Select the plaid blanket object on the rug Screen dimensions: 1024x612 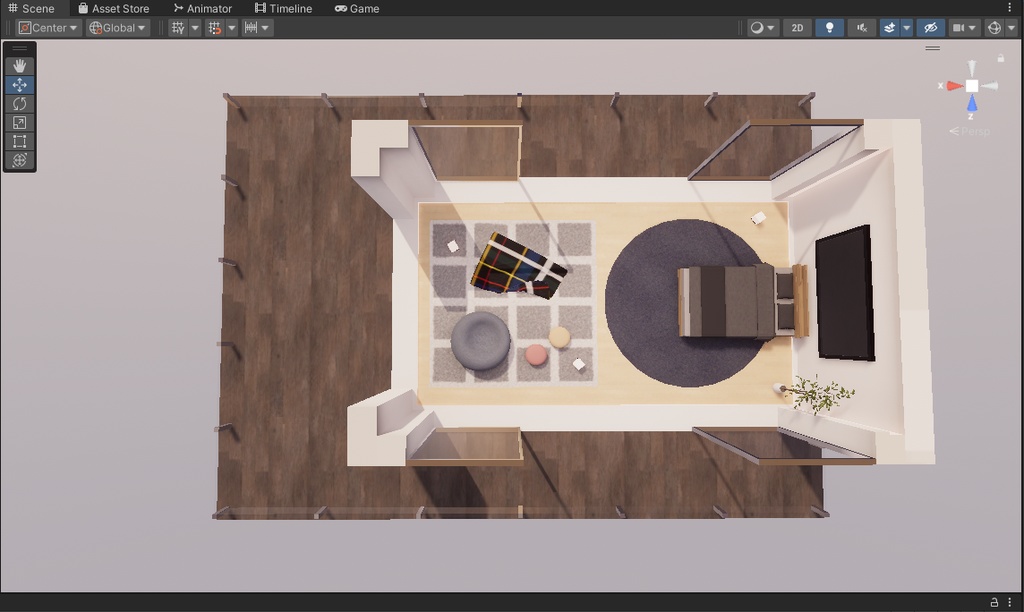518,266
